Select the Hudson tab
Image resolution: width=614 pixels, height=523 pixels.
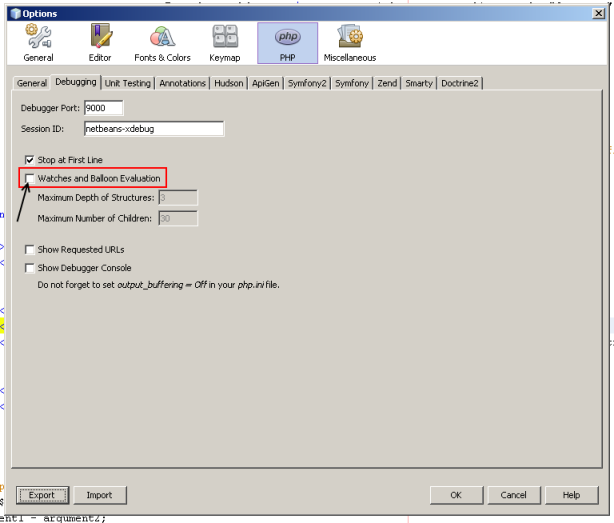[229, 83]
